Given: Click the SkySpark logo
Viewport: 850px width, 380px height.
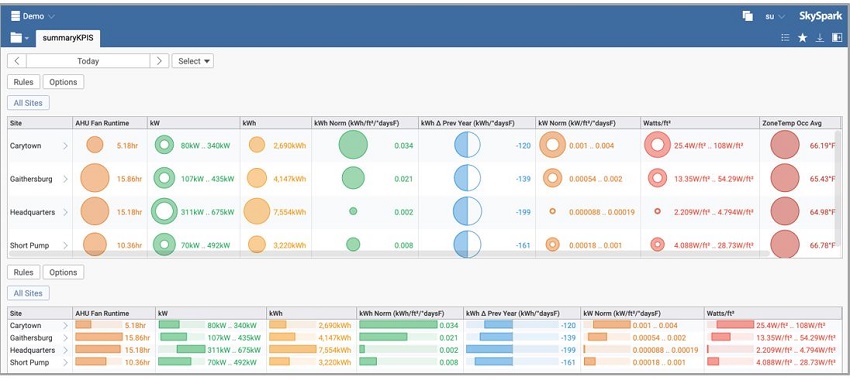Looking at the screenshot, I should [821, 16].
